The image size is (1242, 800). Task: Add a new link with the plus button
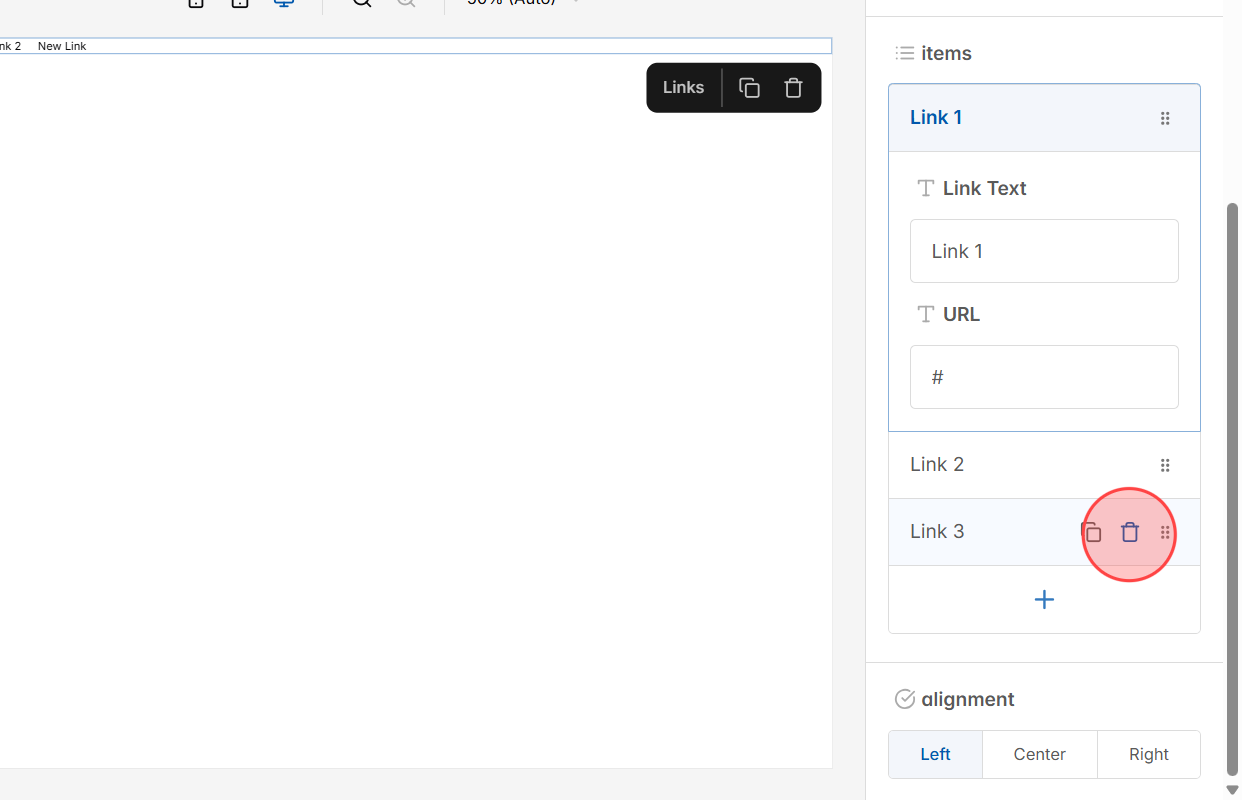click(1044, 599)
